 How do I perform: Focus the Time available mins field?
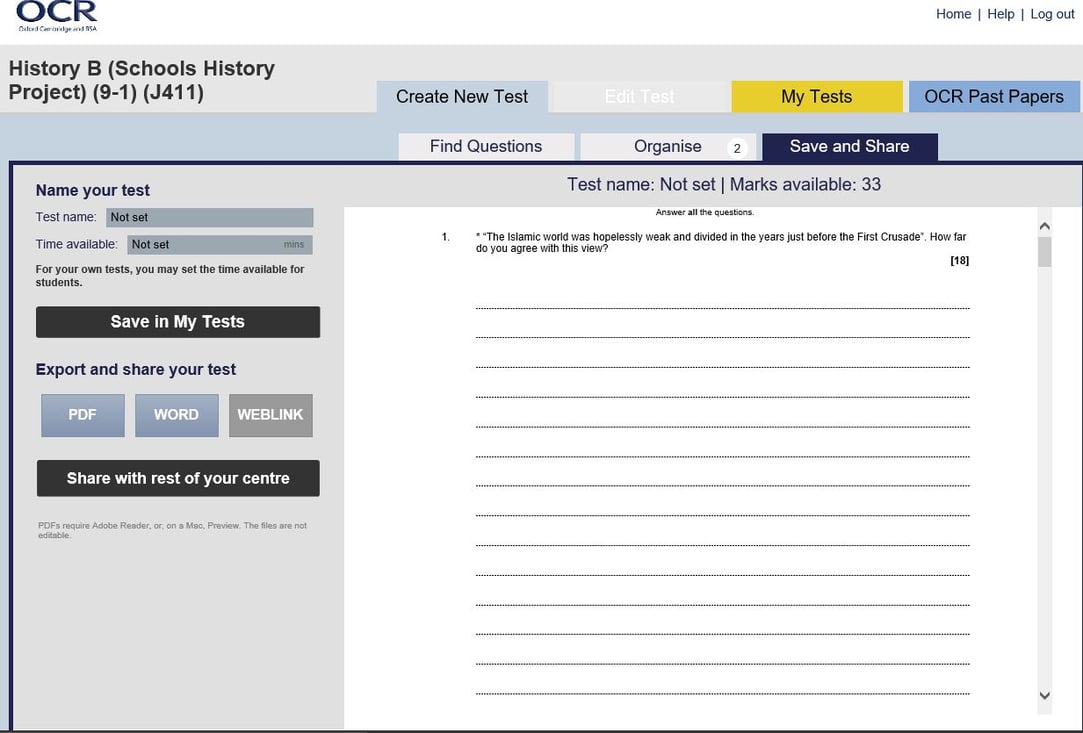[219, 244]
